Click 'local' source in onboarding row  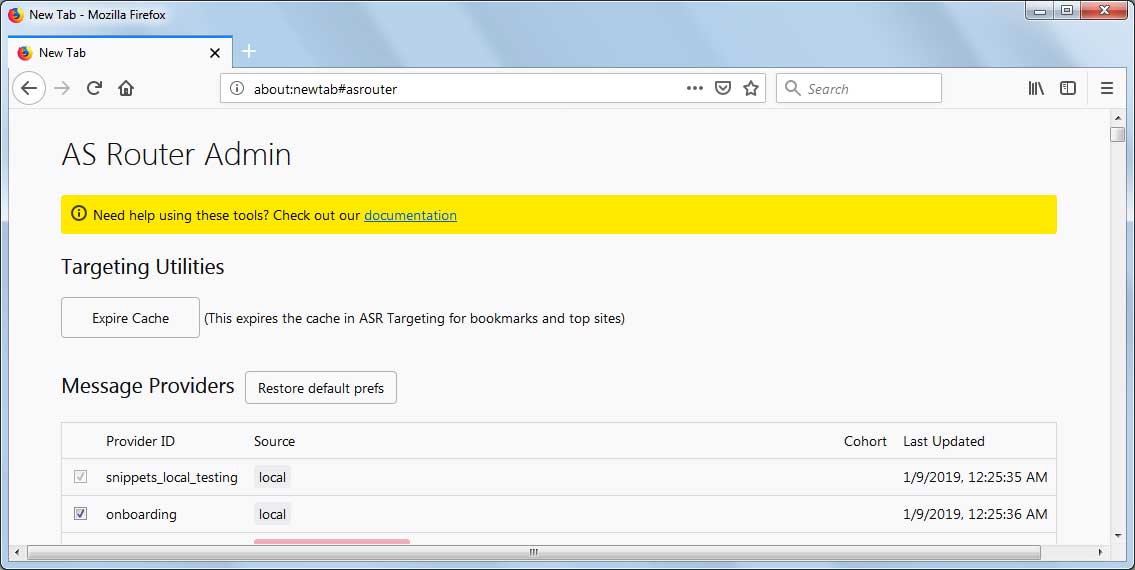pos(272,514)
